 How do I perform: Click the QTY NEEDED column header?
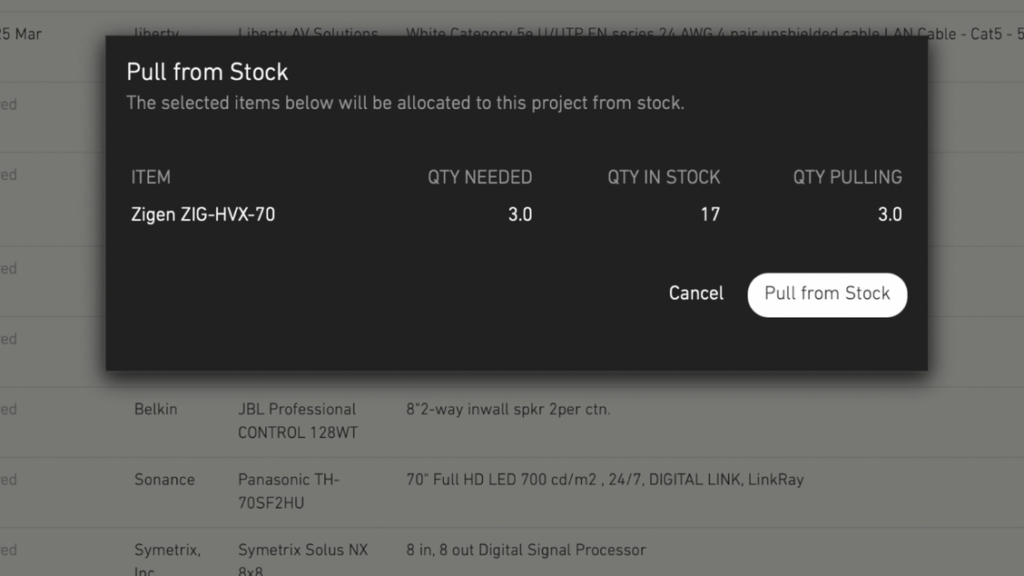480,177
